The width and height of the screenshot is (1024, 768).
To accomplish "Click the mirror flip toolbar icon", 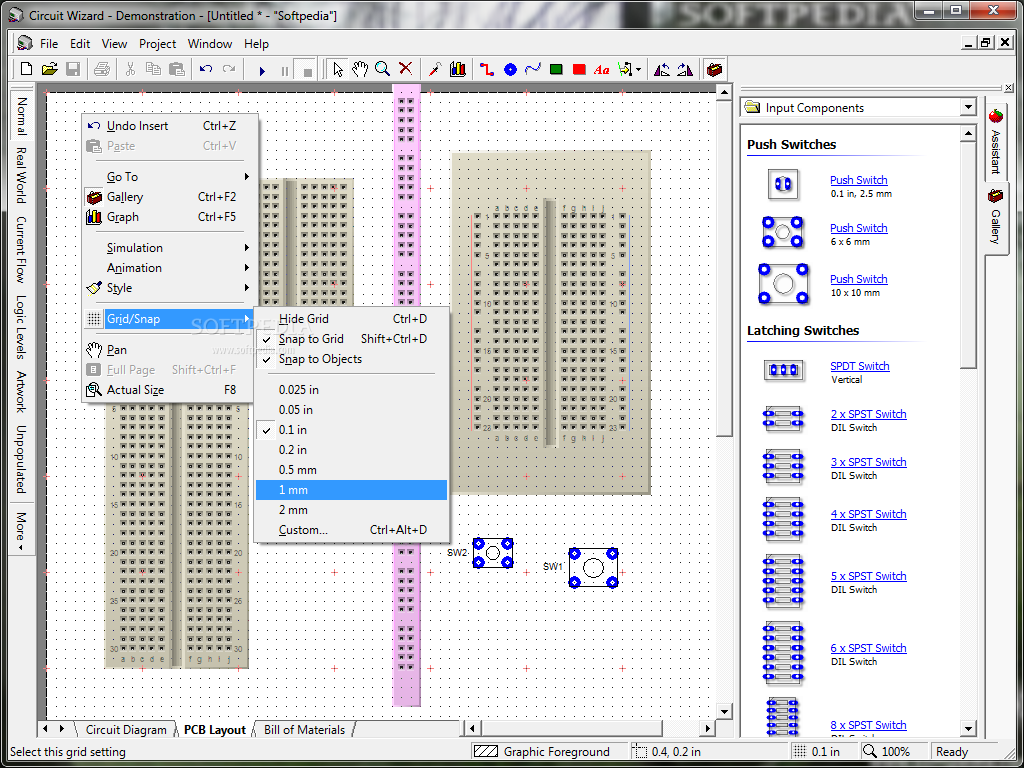I will tap(685, 69).
